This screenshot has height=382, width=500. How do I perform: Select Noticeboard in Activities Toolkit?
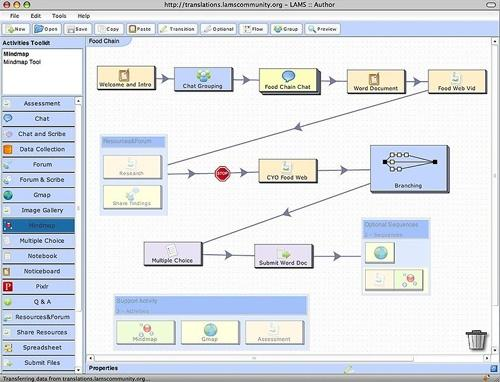38,271
